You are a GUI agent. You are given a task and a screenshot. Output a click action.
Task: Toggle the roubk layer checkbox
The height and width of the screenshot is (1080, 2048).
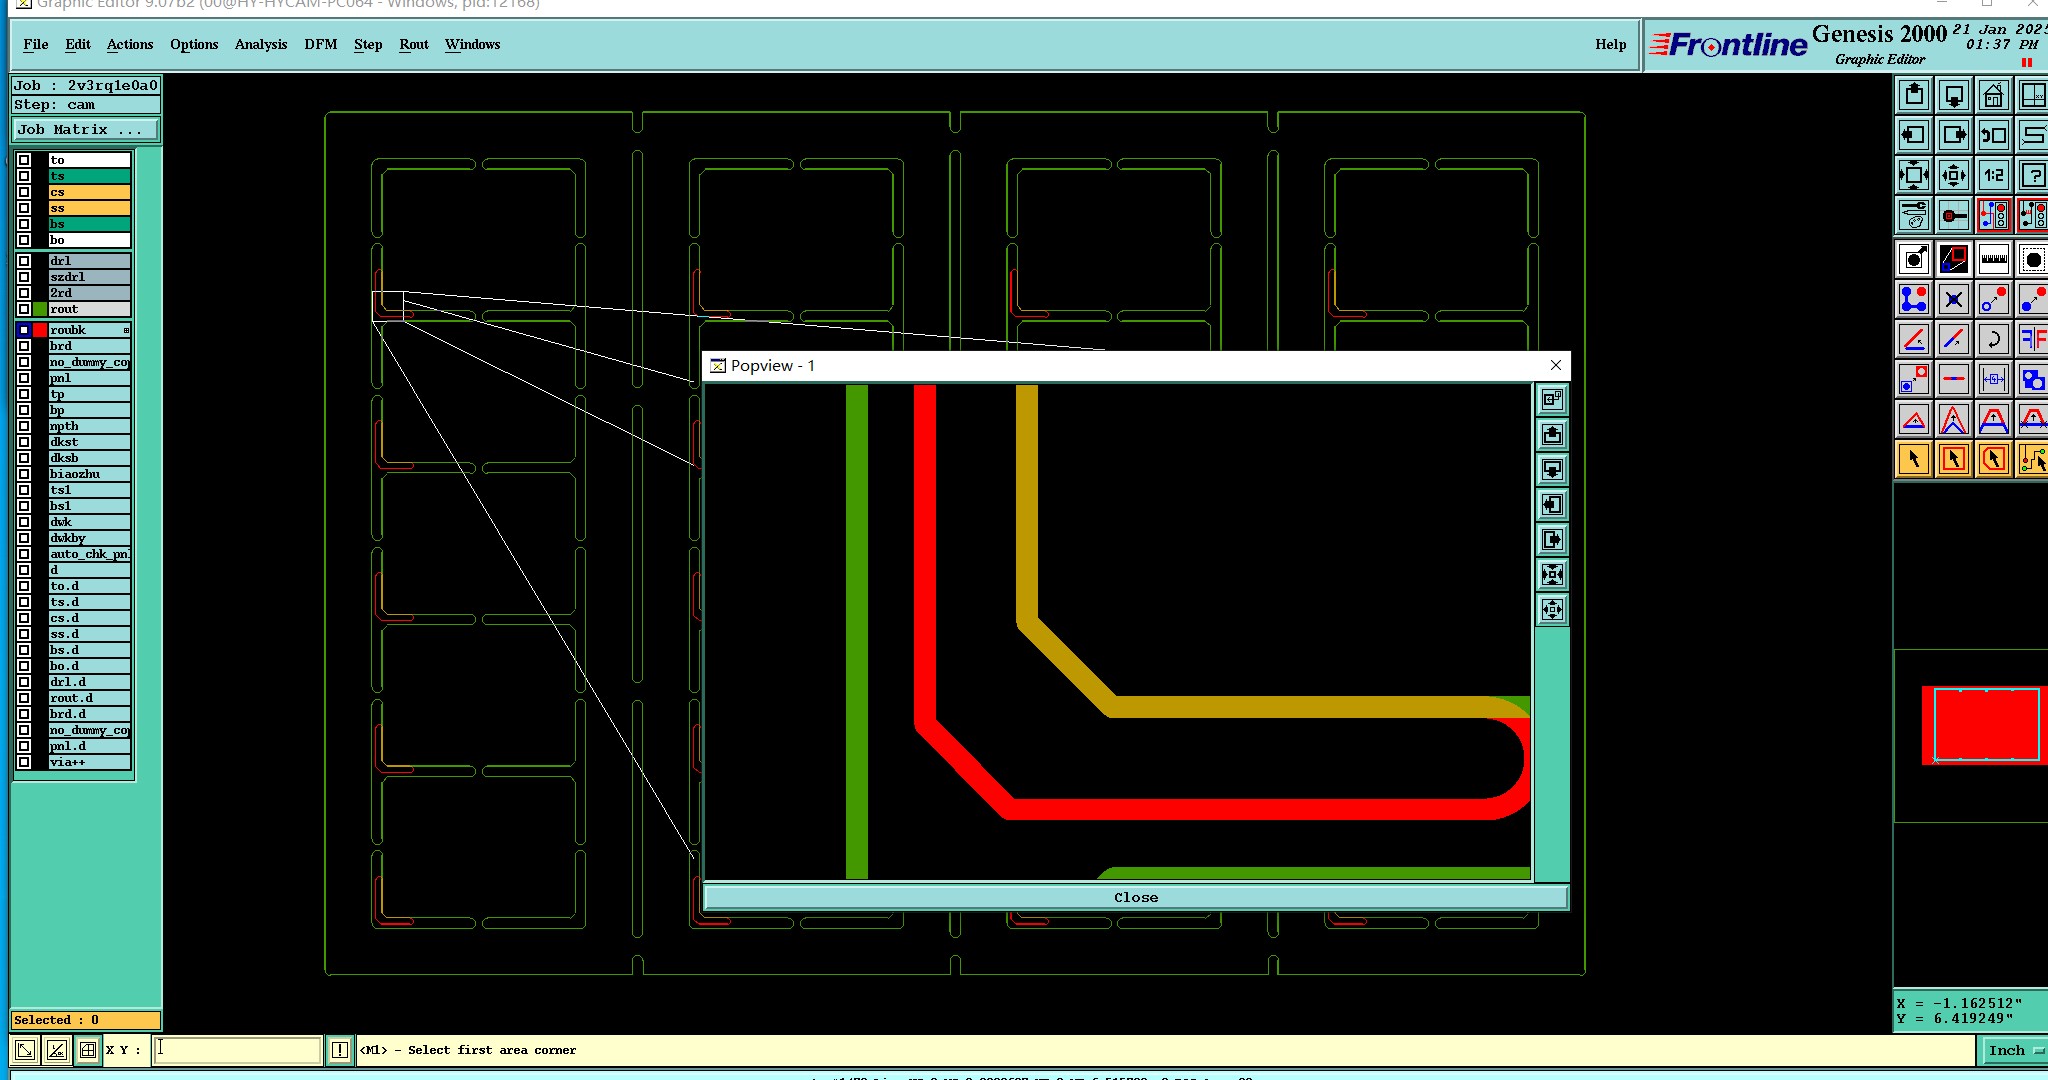coord(24,330)
